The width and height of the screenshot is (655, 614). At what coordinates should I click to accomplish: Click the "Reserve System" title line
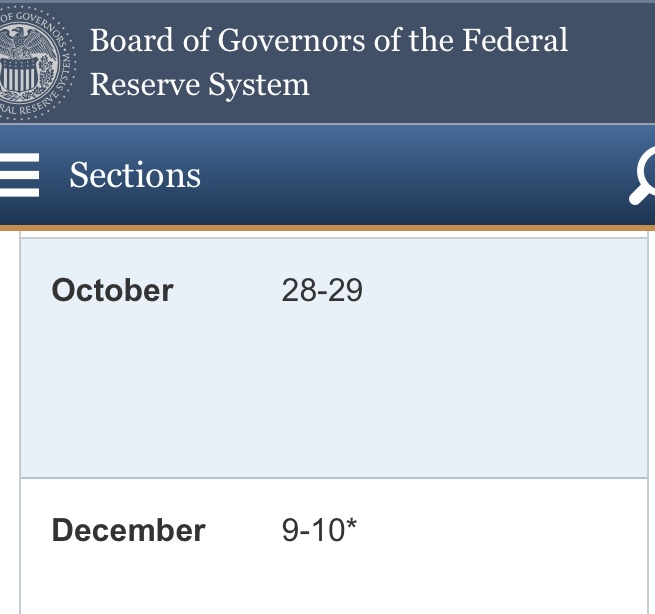200,85
